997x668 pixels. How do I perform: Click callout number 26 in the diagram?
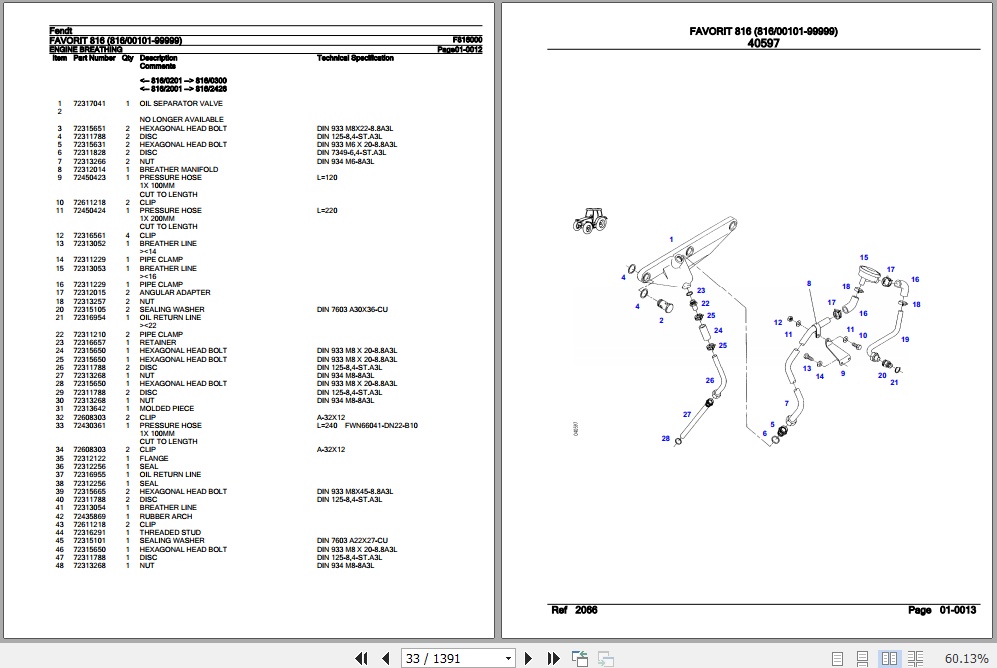click(x=710, y=380)
